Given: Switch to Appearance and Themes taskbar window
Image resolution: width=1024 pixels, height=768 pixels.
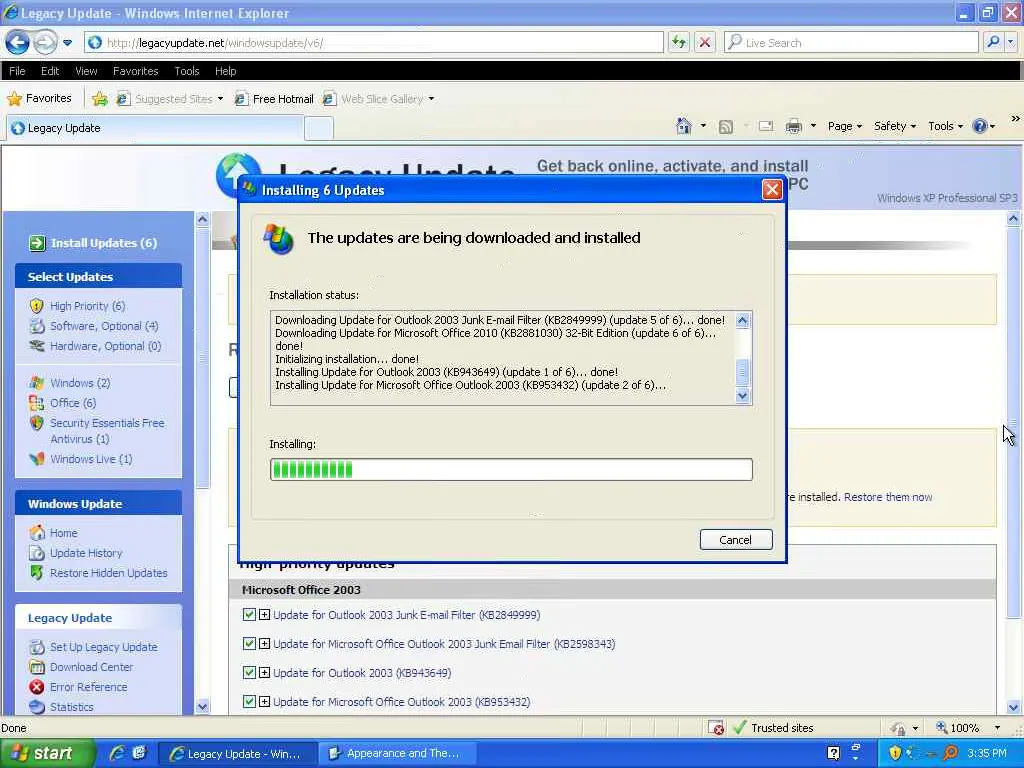Looking at the screenshot, I should pos(396,754).
